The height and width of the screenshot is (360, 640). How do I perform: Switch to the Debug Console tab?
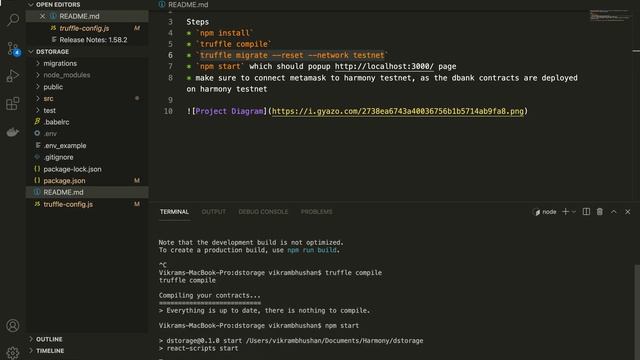coord(263,211)
